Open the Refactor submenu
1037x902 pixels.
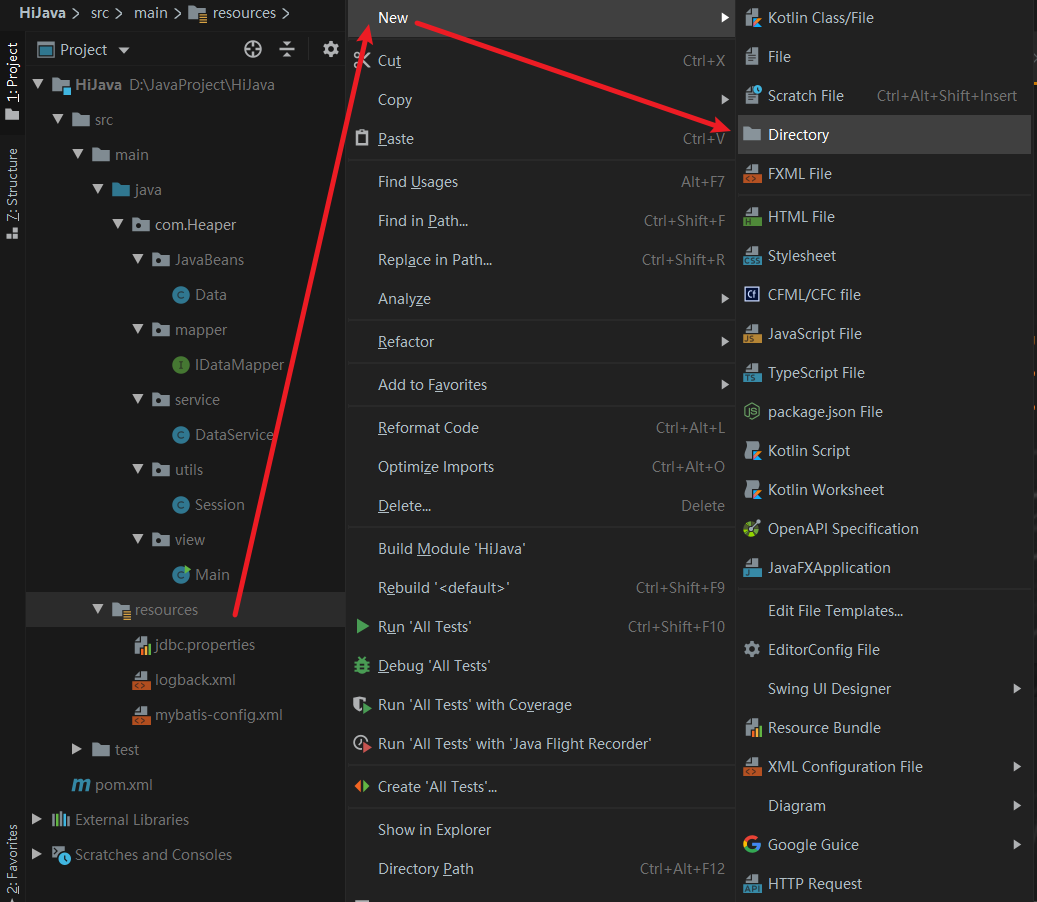pos(541,342)
